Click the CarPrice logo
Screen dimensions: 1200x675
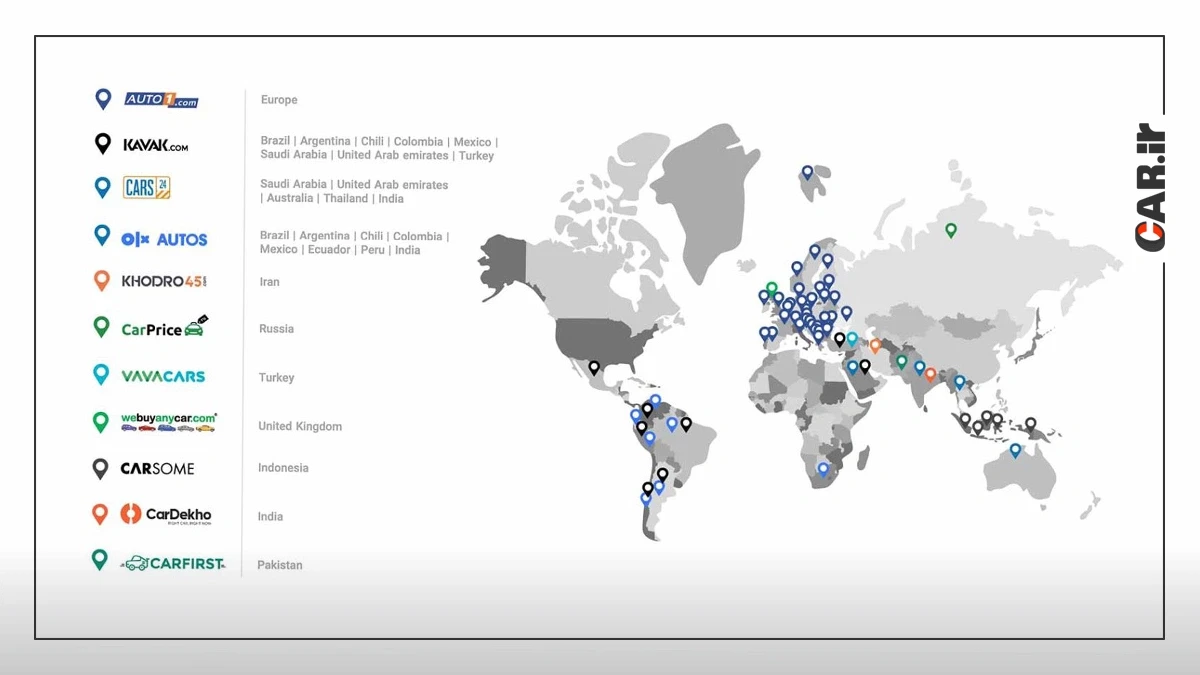(x=164, y=327)
